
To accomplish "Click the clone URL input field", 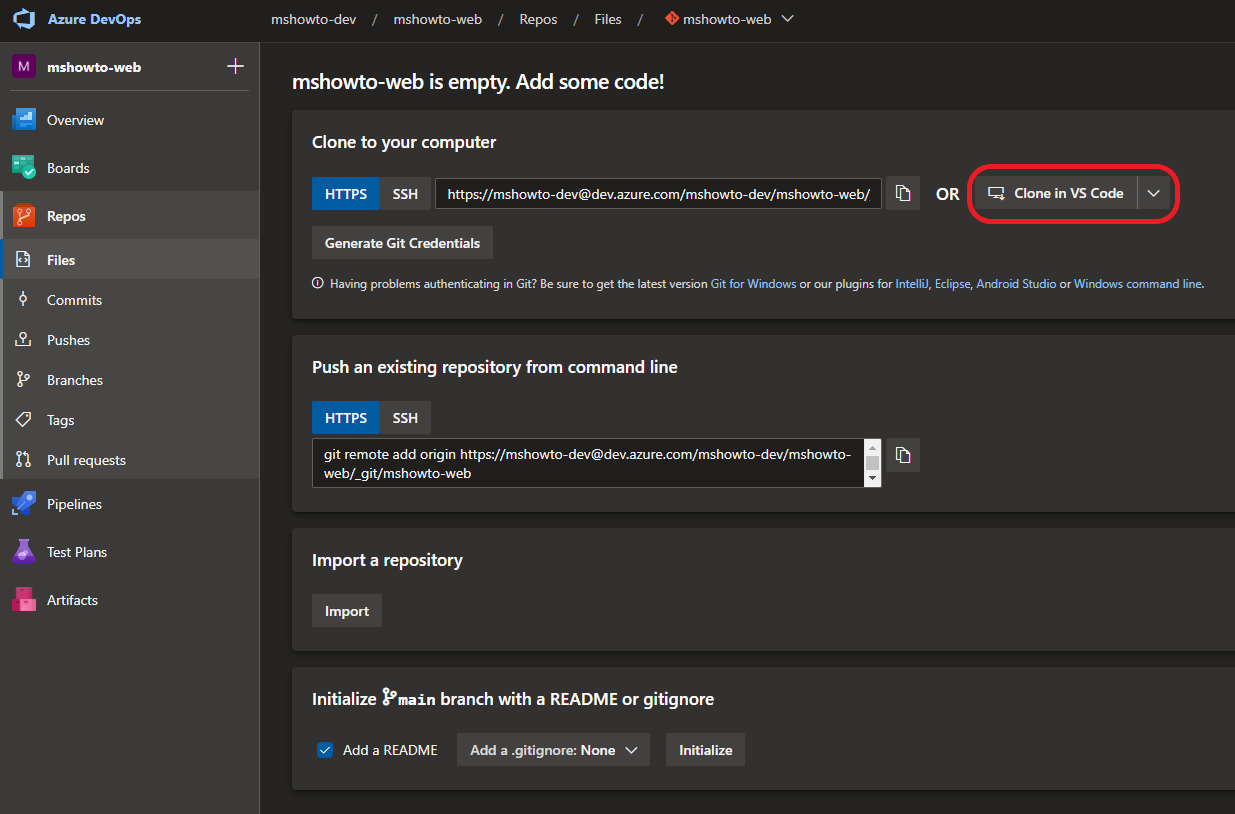I will (x=659, y=194).
